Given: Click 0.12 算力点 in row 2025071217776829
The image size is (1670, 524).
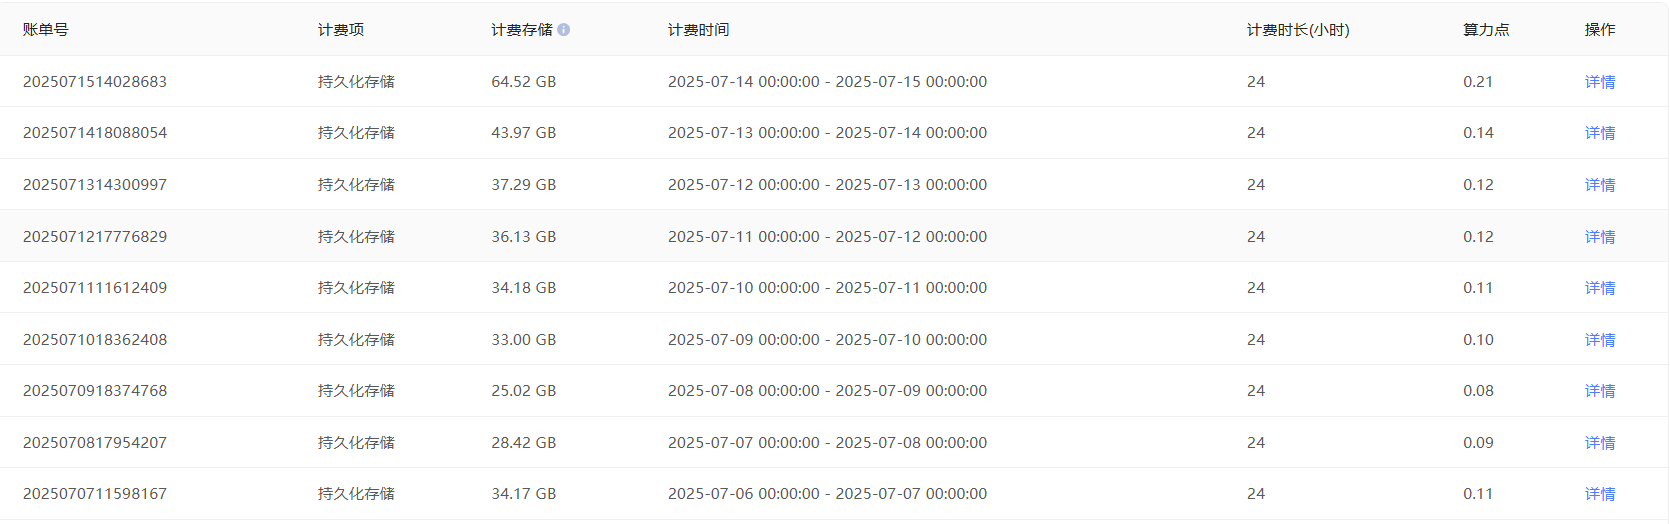Looking at the screenshot, I should coord(1478,237).
